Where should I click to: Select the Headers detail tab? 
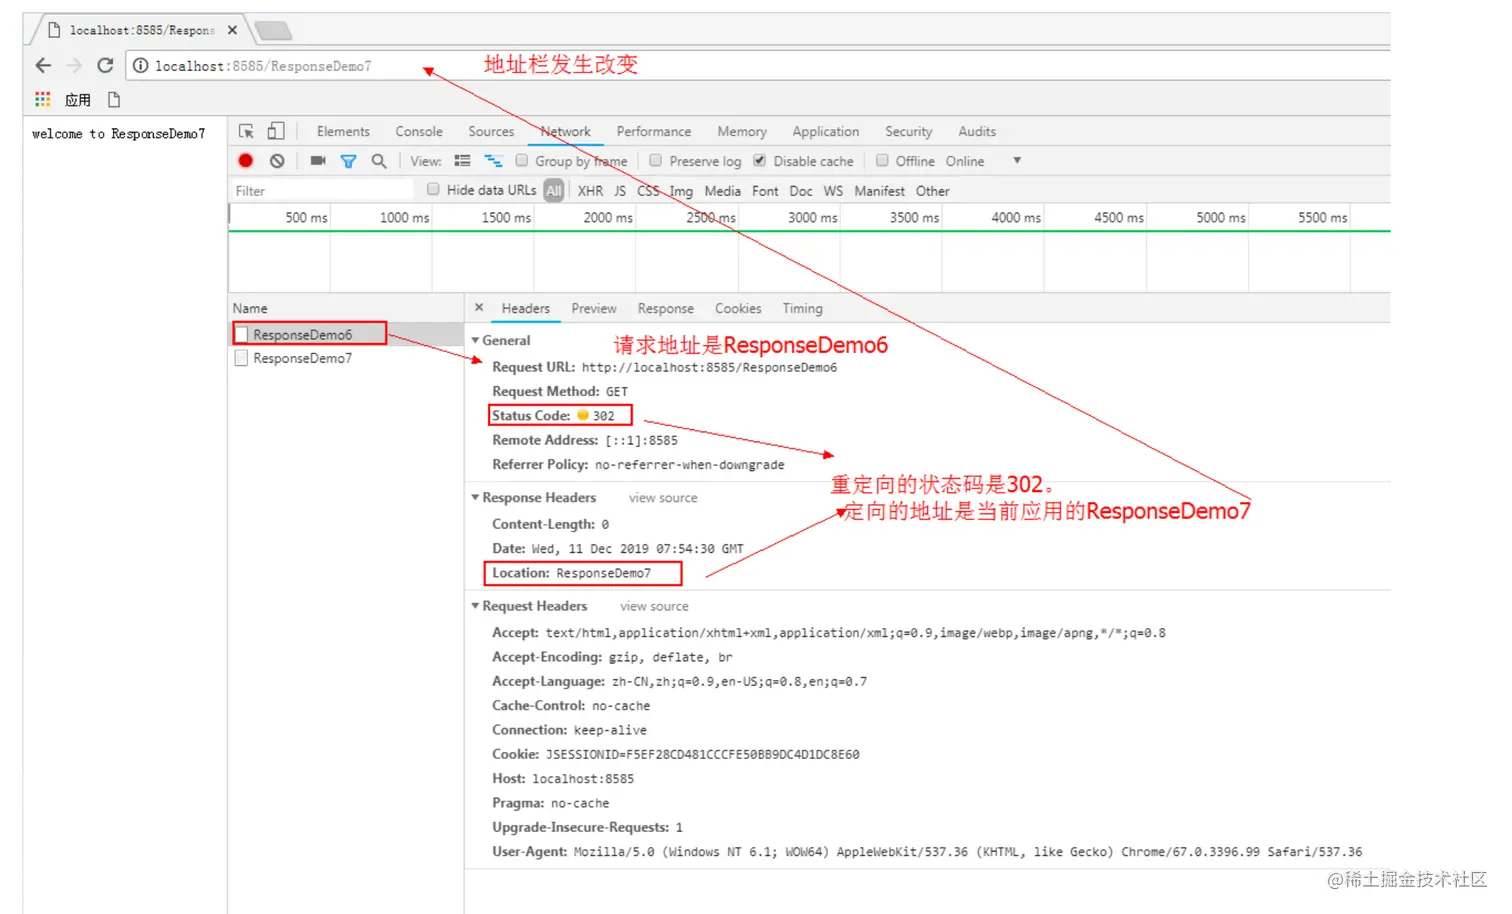click(526, 308)
